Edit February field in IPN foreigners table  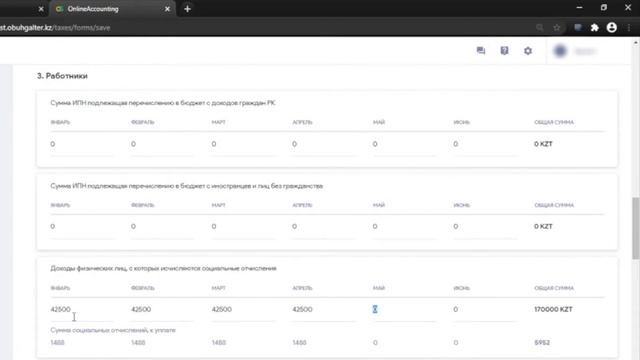(162, 227)
